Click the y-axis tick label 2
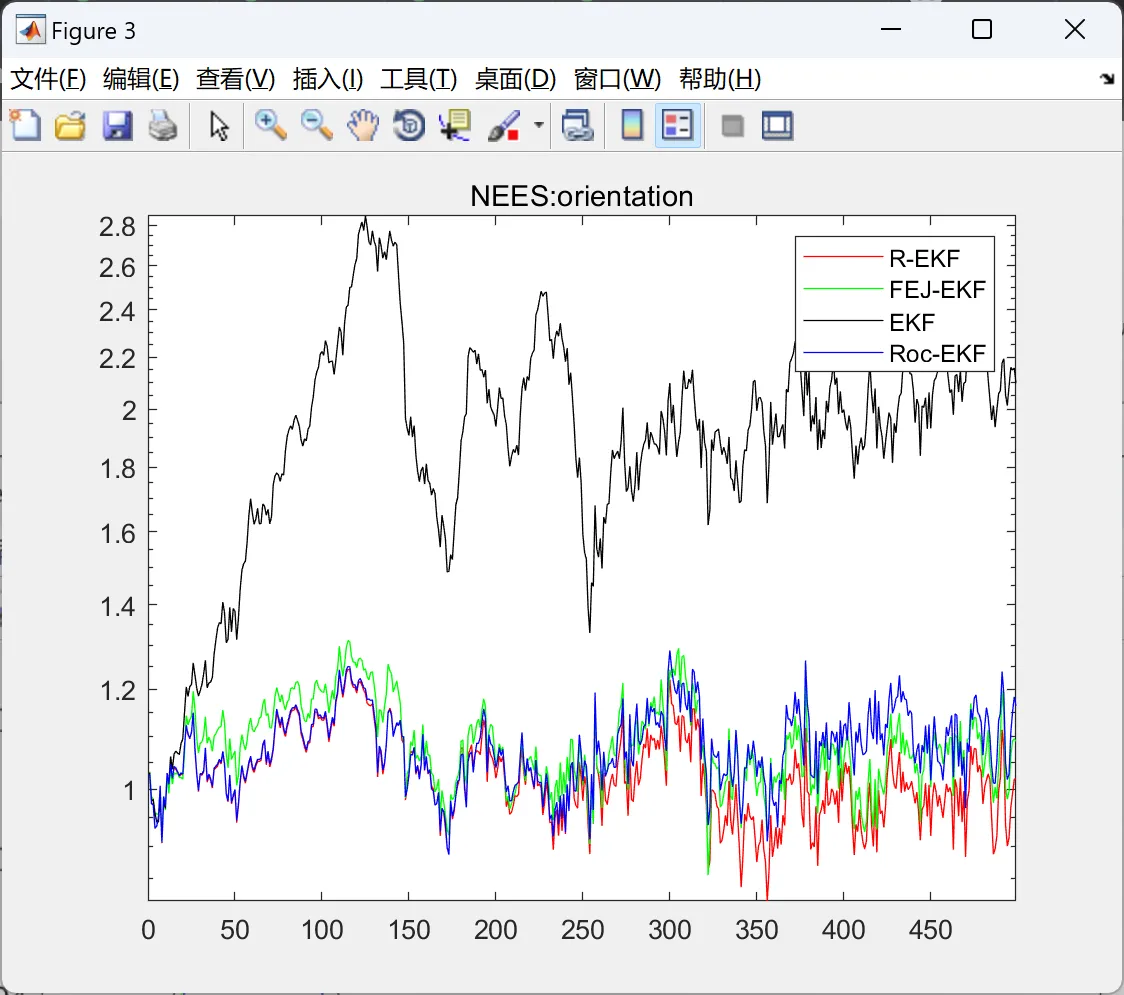The image size is (1124, 995). pos(129,411)
